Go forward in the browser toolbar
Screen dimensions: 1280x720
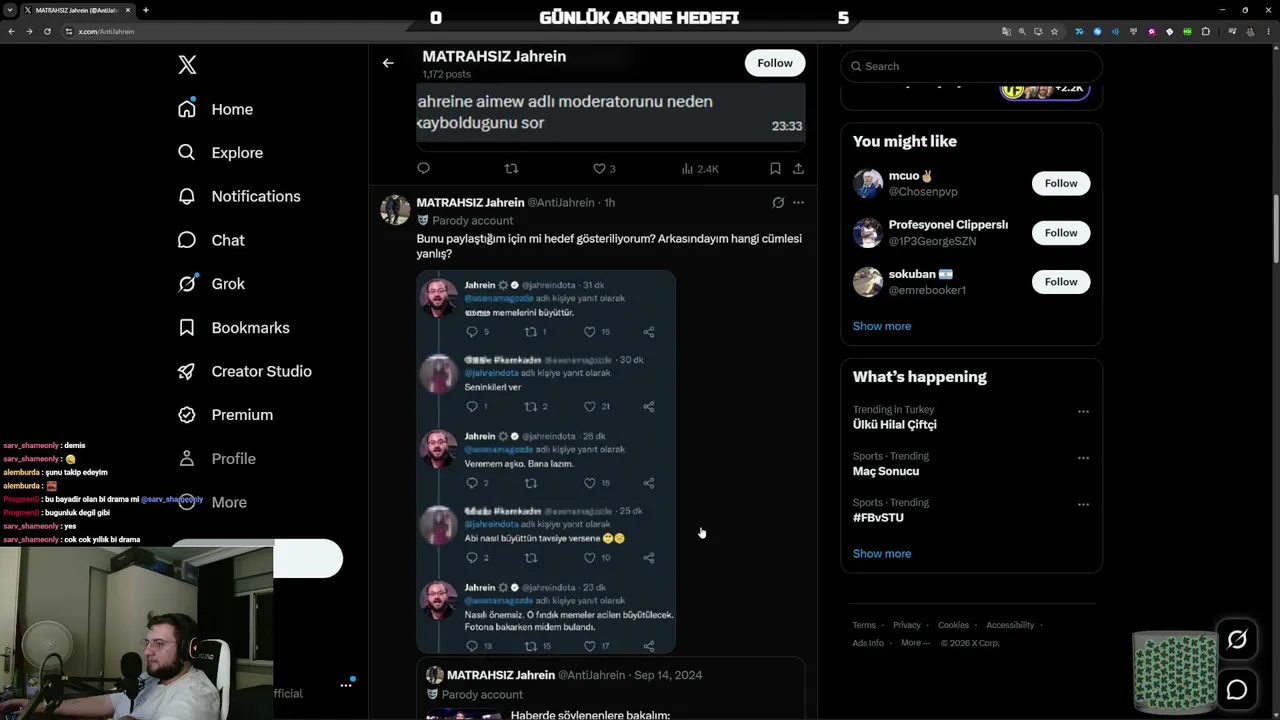click(x=29, y=31)
